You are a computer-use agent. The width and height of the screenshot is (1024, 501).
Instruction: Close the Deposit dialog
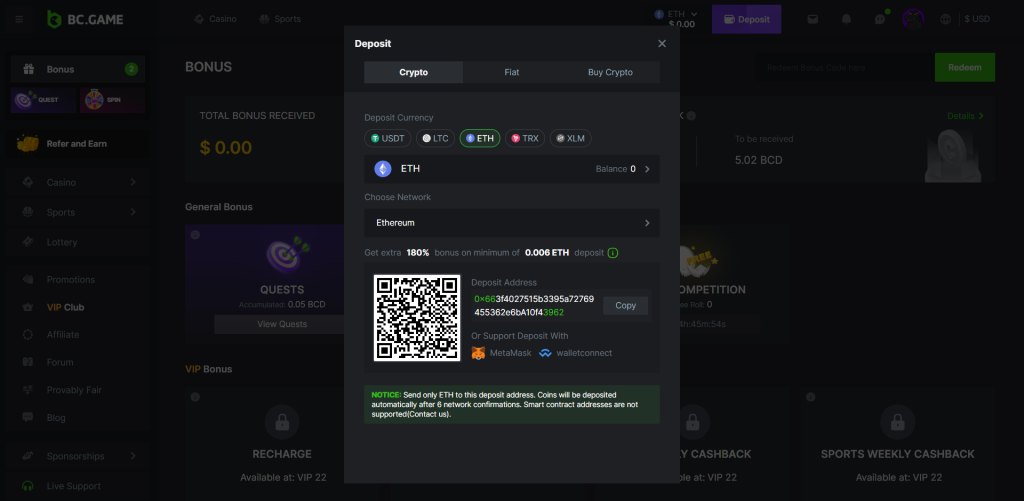click(662, 44)
